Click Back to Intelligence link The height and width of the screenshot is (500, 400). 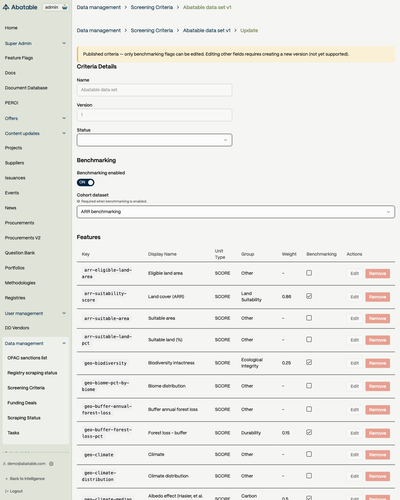click(25, 479)
